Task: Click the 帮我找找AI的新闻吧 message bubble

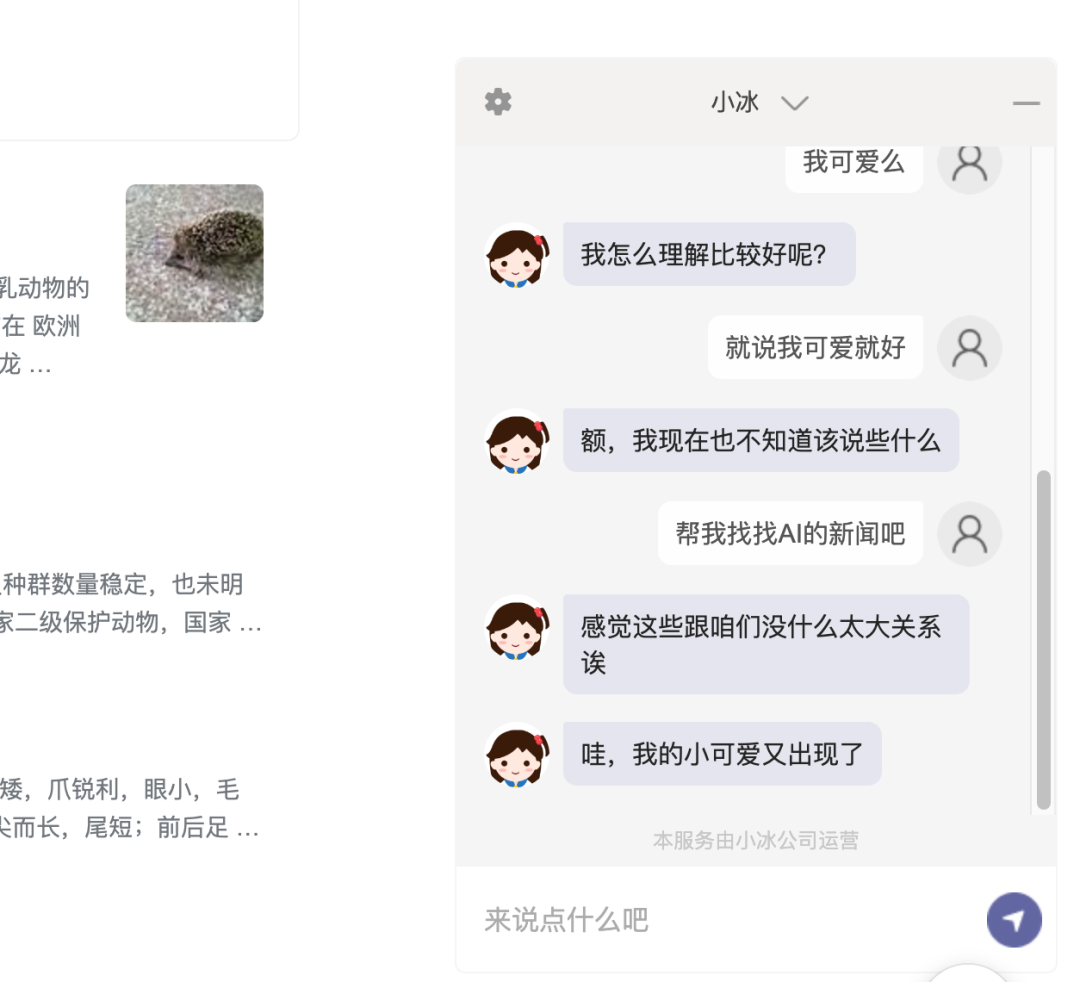Action: [x=790, y=533]
